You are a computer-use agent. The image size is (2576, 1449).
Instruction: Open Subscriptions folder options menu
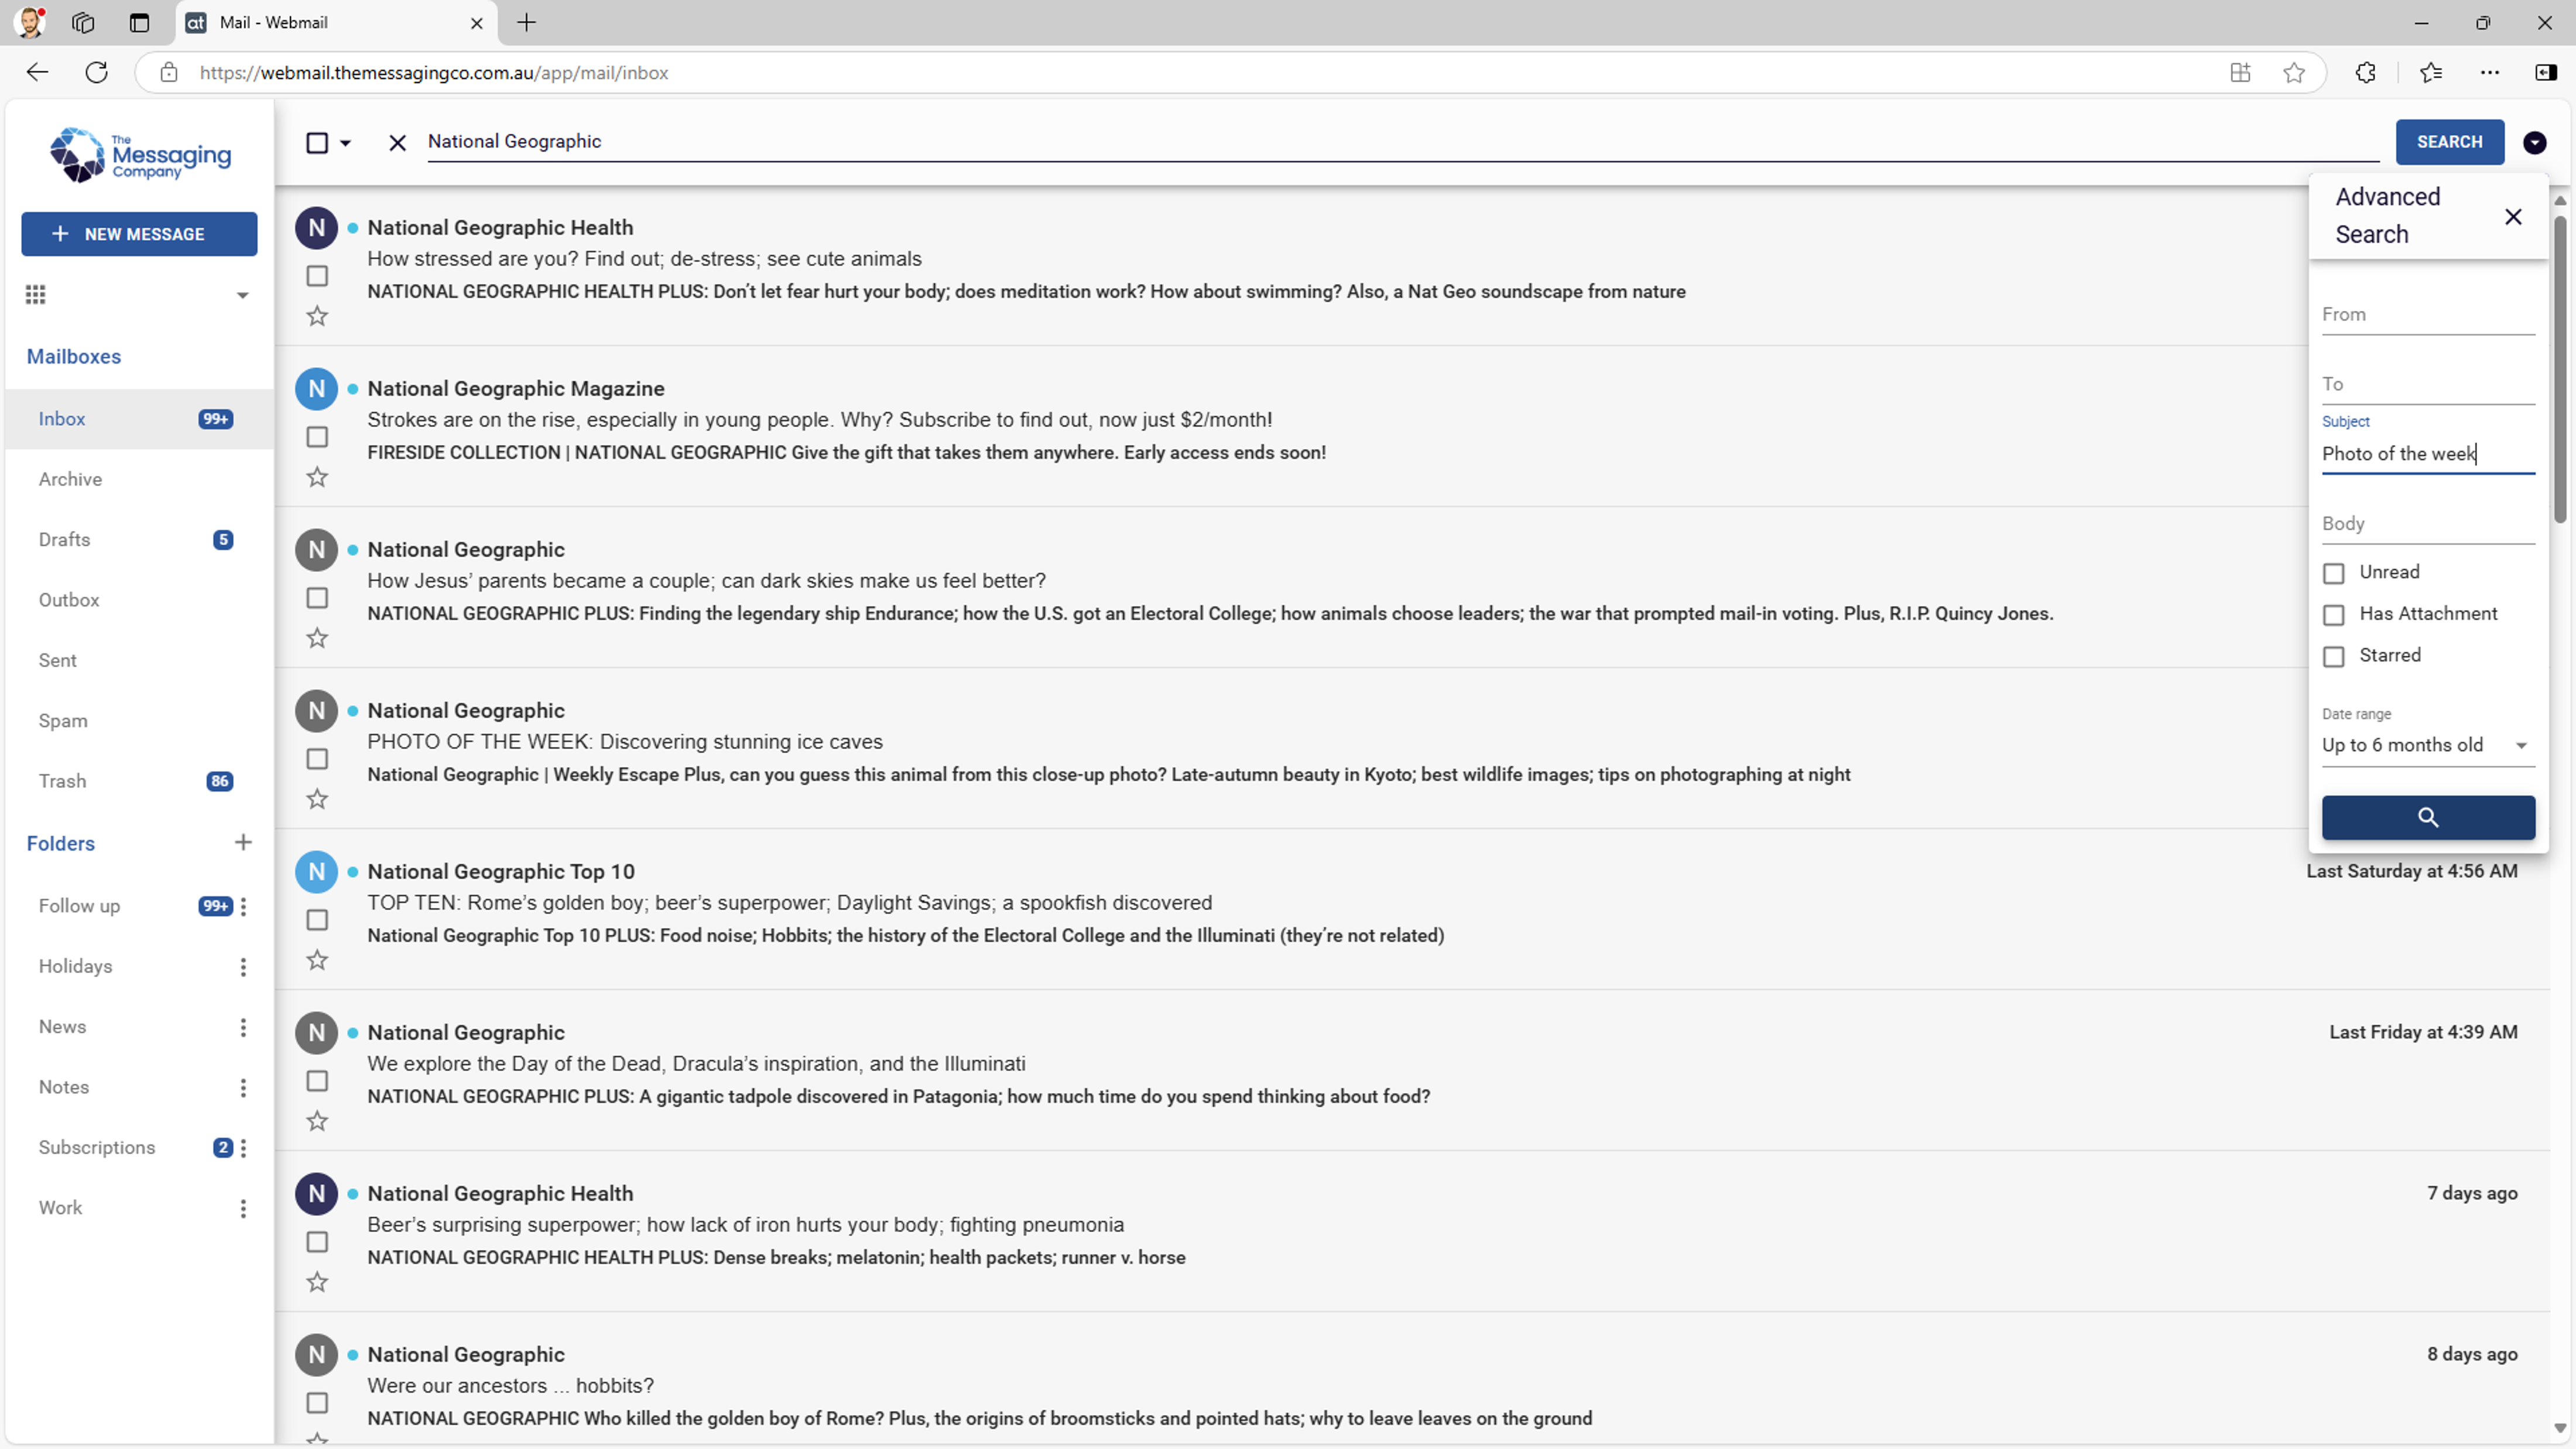point(243,1148)
